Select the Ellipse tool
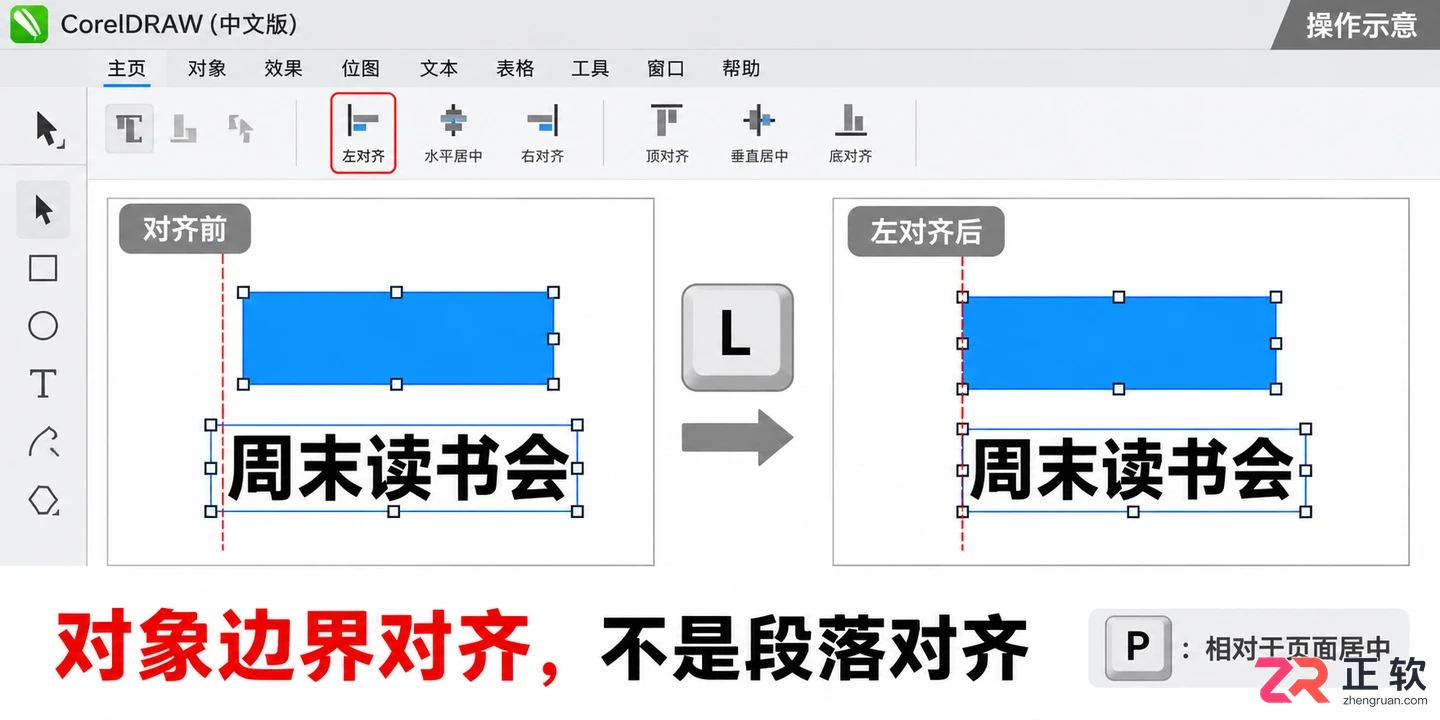Viewport: 1440px width, 720px height. [43, 326]
